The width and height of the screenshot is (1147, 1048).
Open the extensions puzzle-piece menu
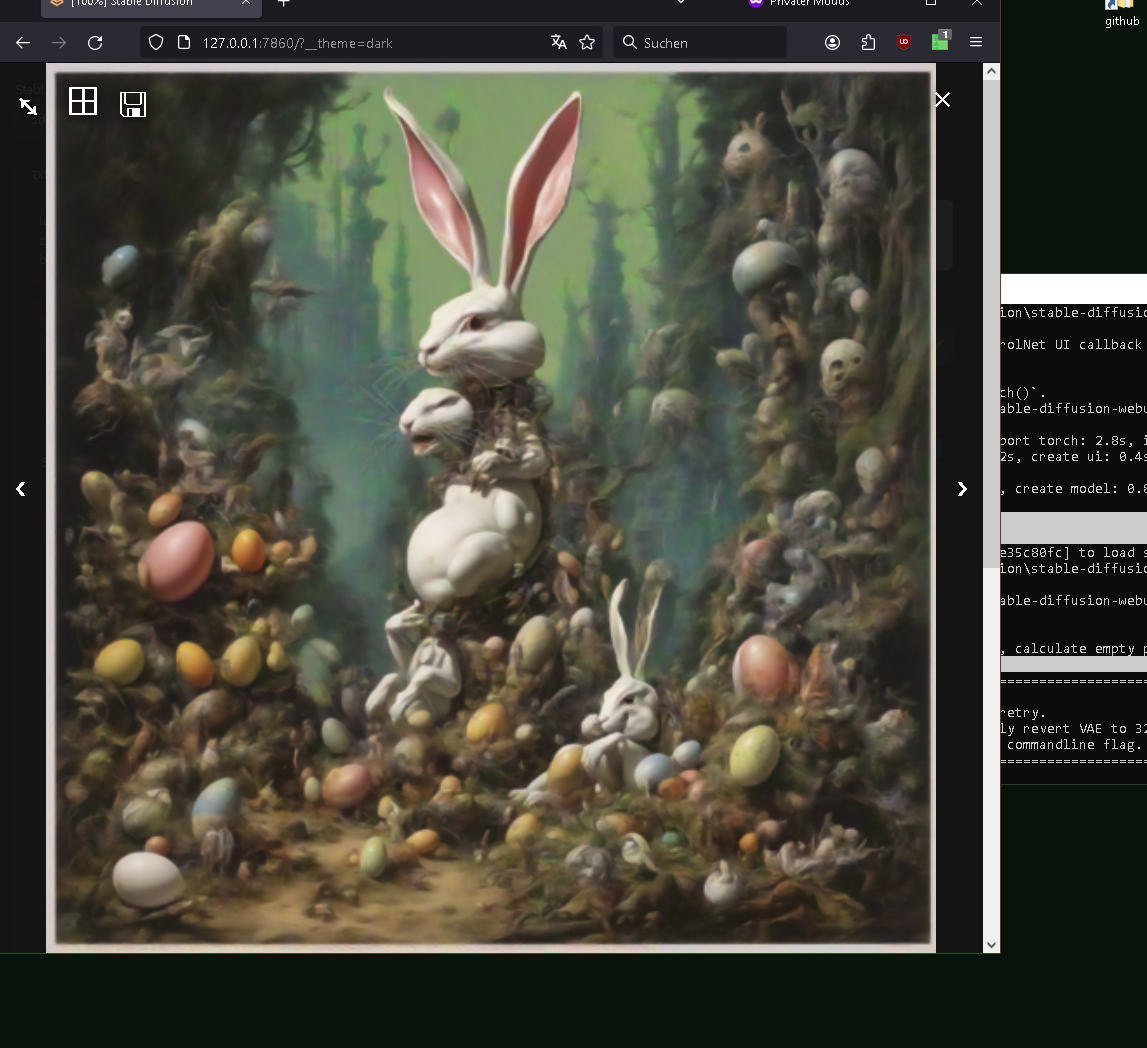pyautogui.click(x=868, y=42)
